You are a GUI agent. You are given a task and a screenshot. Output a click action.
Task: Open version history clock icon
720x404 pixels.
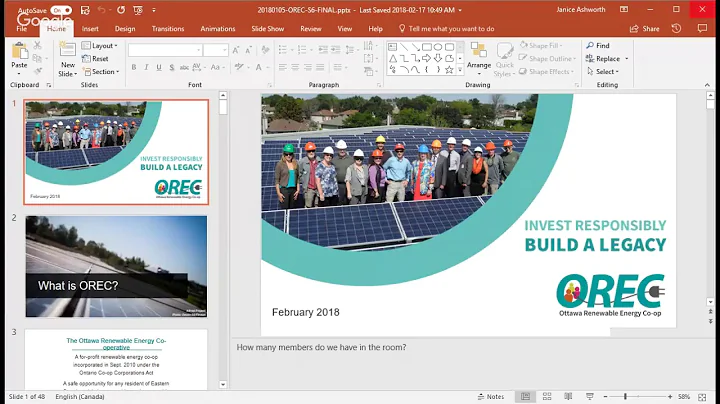click(x=676, y=28)
